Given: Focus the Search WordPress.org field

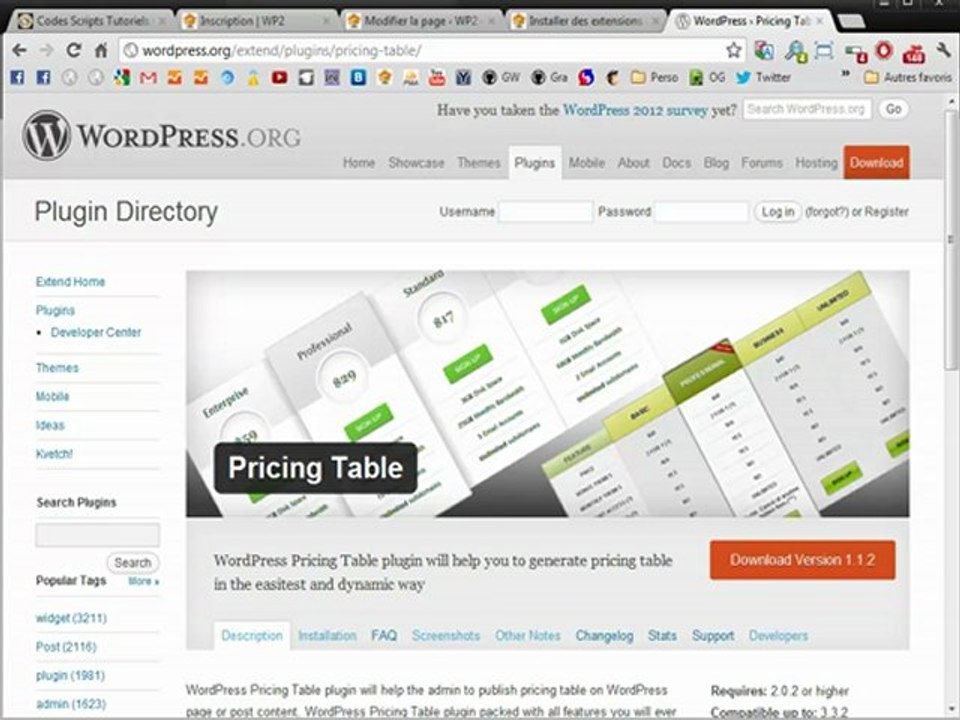Looking at the screenshot, I should coord(807,110).
